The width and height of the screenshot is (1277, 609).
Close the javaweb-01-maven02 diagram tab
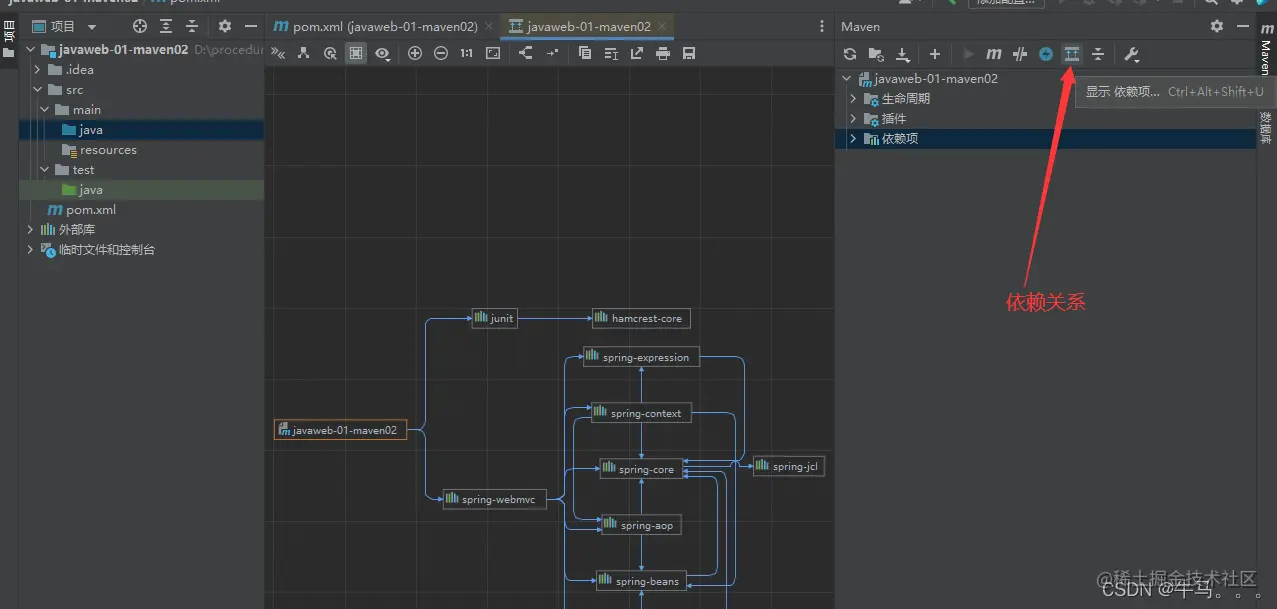click(664, 27)
